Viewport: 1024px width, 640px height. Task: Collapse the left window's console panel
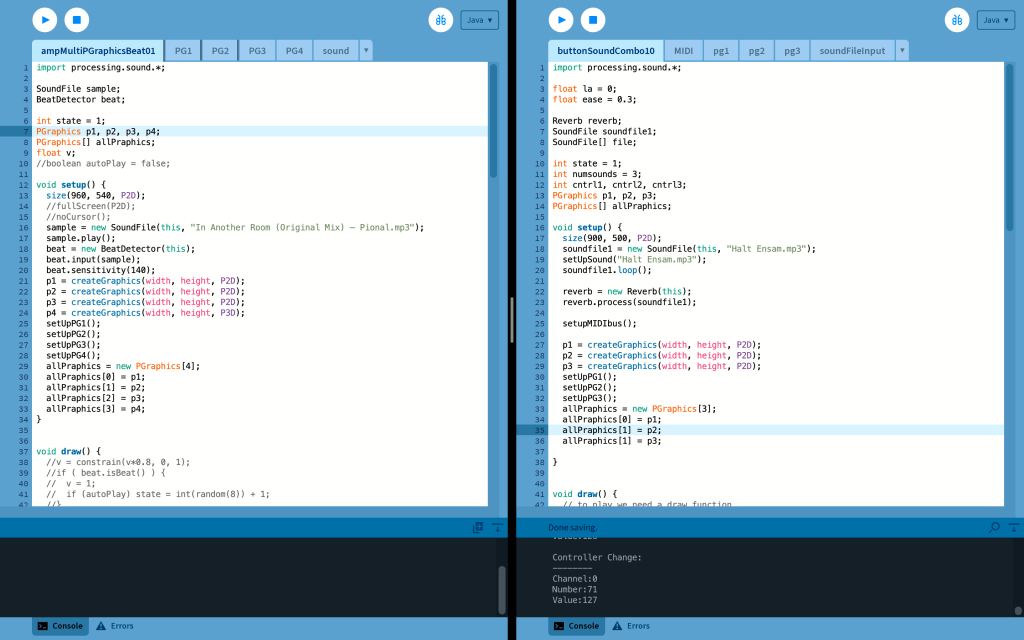click(497, 527)
